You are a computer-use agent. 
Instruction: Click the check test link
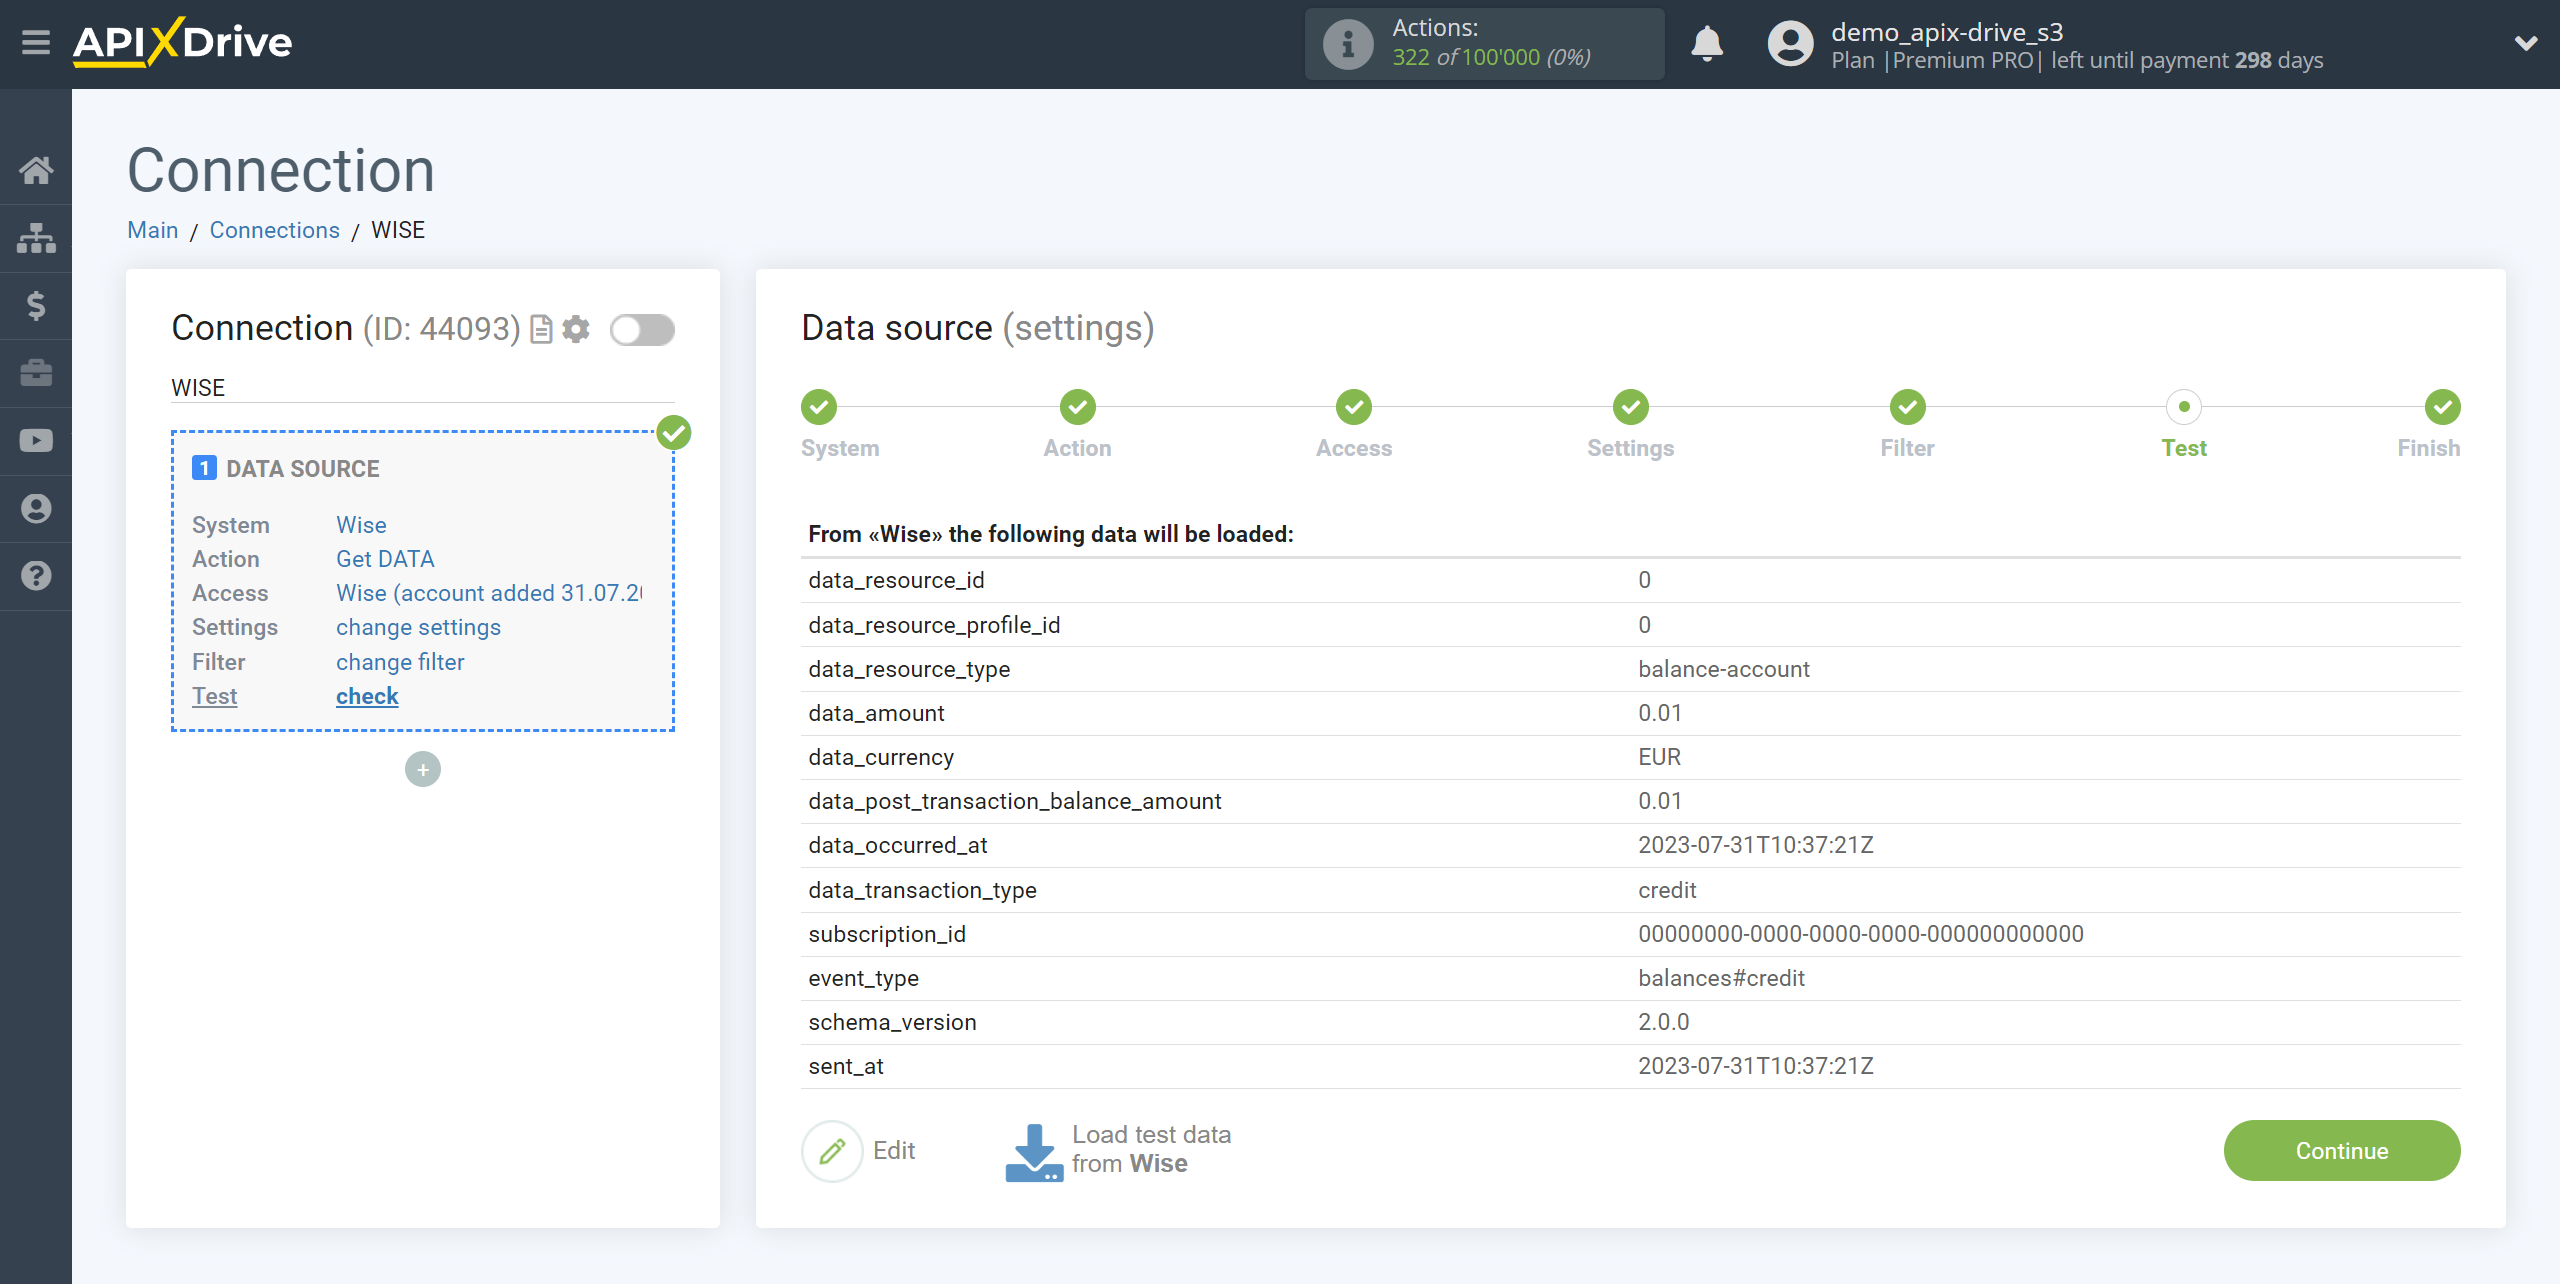point(367,696)
